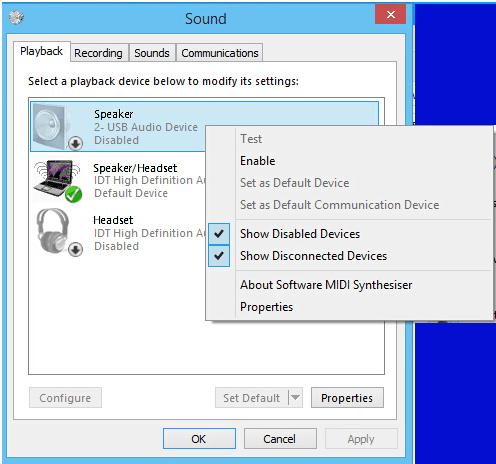Screen dimensions: 496x464
Task: Open About Software MIDI Synthesiser
Action: point(349,285)
